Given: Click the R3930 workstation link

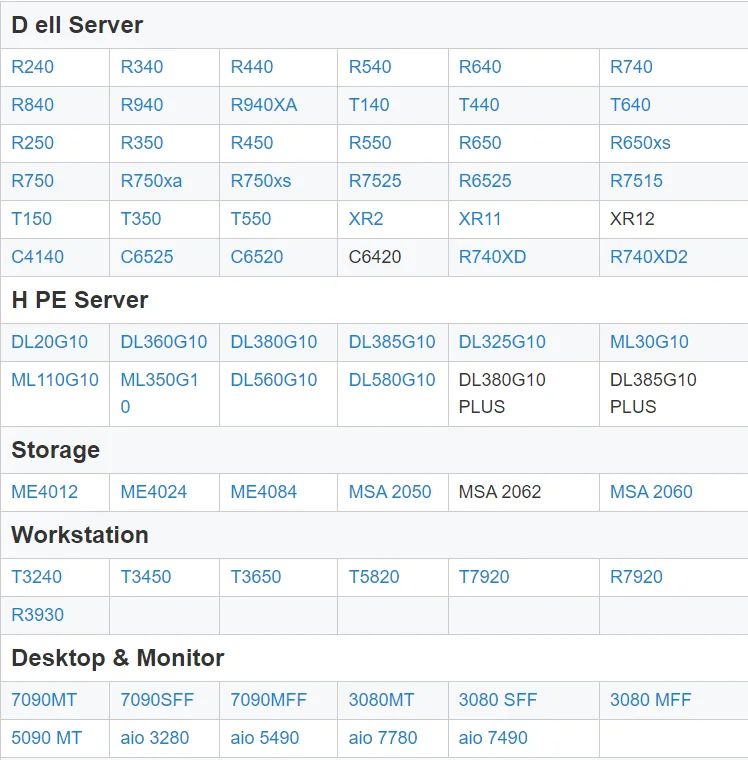Looking at the screenshot, I should [37, 615].
